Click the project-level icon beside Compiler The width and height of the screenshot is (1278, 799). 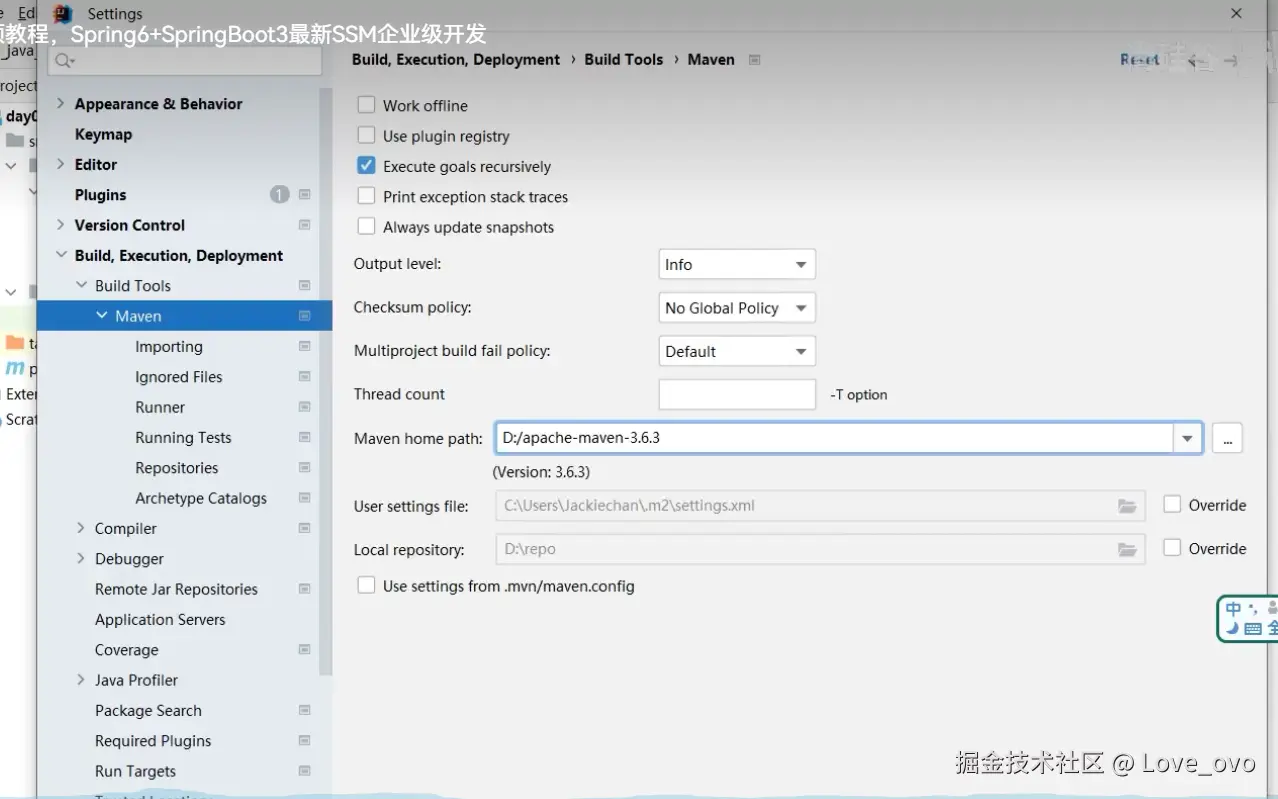click(305, 528)
